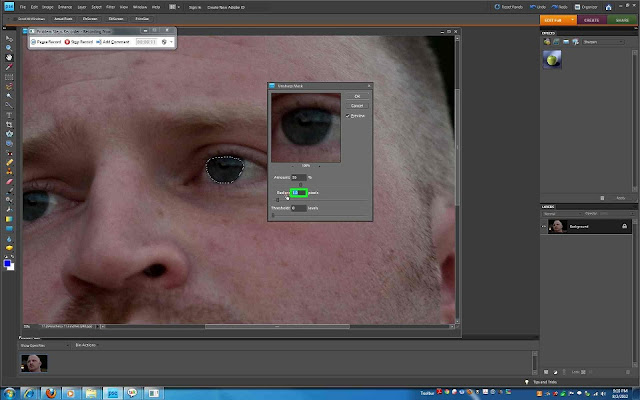Click the Background layer lock icon
Image resolution: width=640 pixels, height=400 pixels.
(624, 226)
